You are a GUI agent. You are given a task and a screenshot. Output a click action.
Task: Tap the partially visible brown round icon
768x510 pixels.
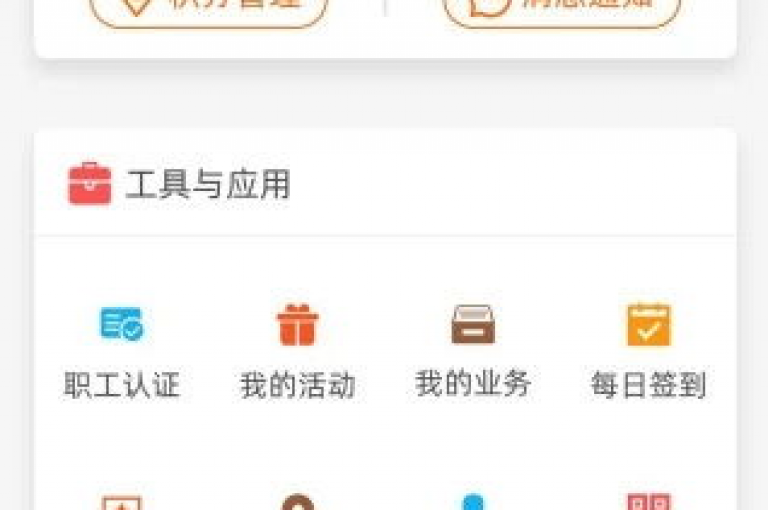click(x=297, y=502)
